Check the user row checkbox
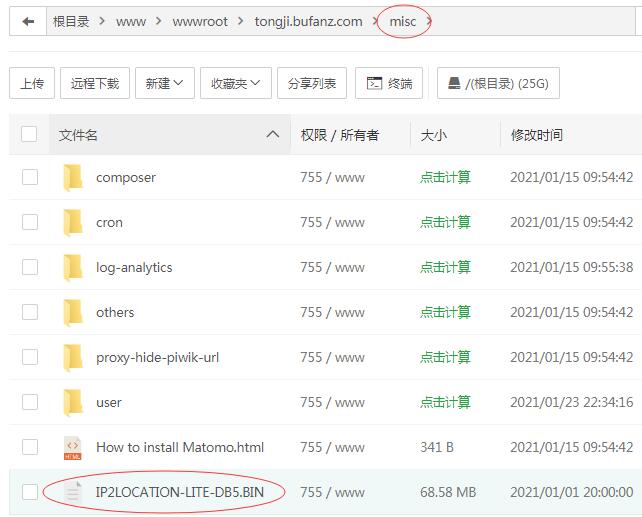This screenshot has width=642, height=517. pos(30,402)
